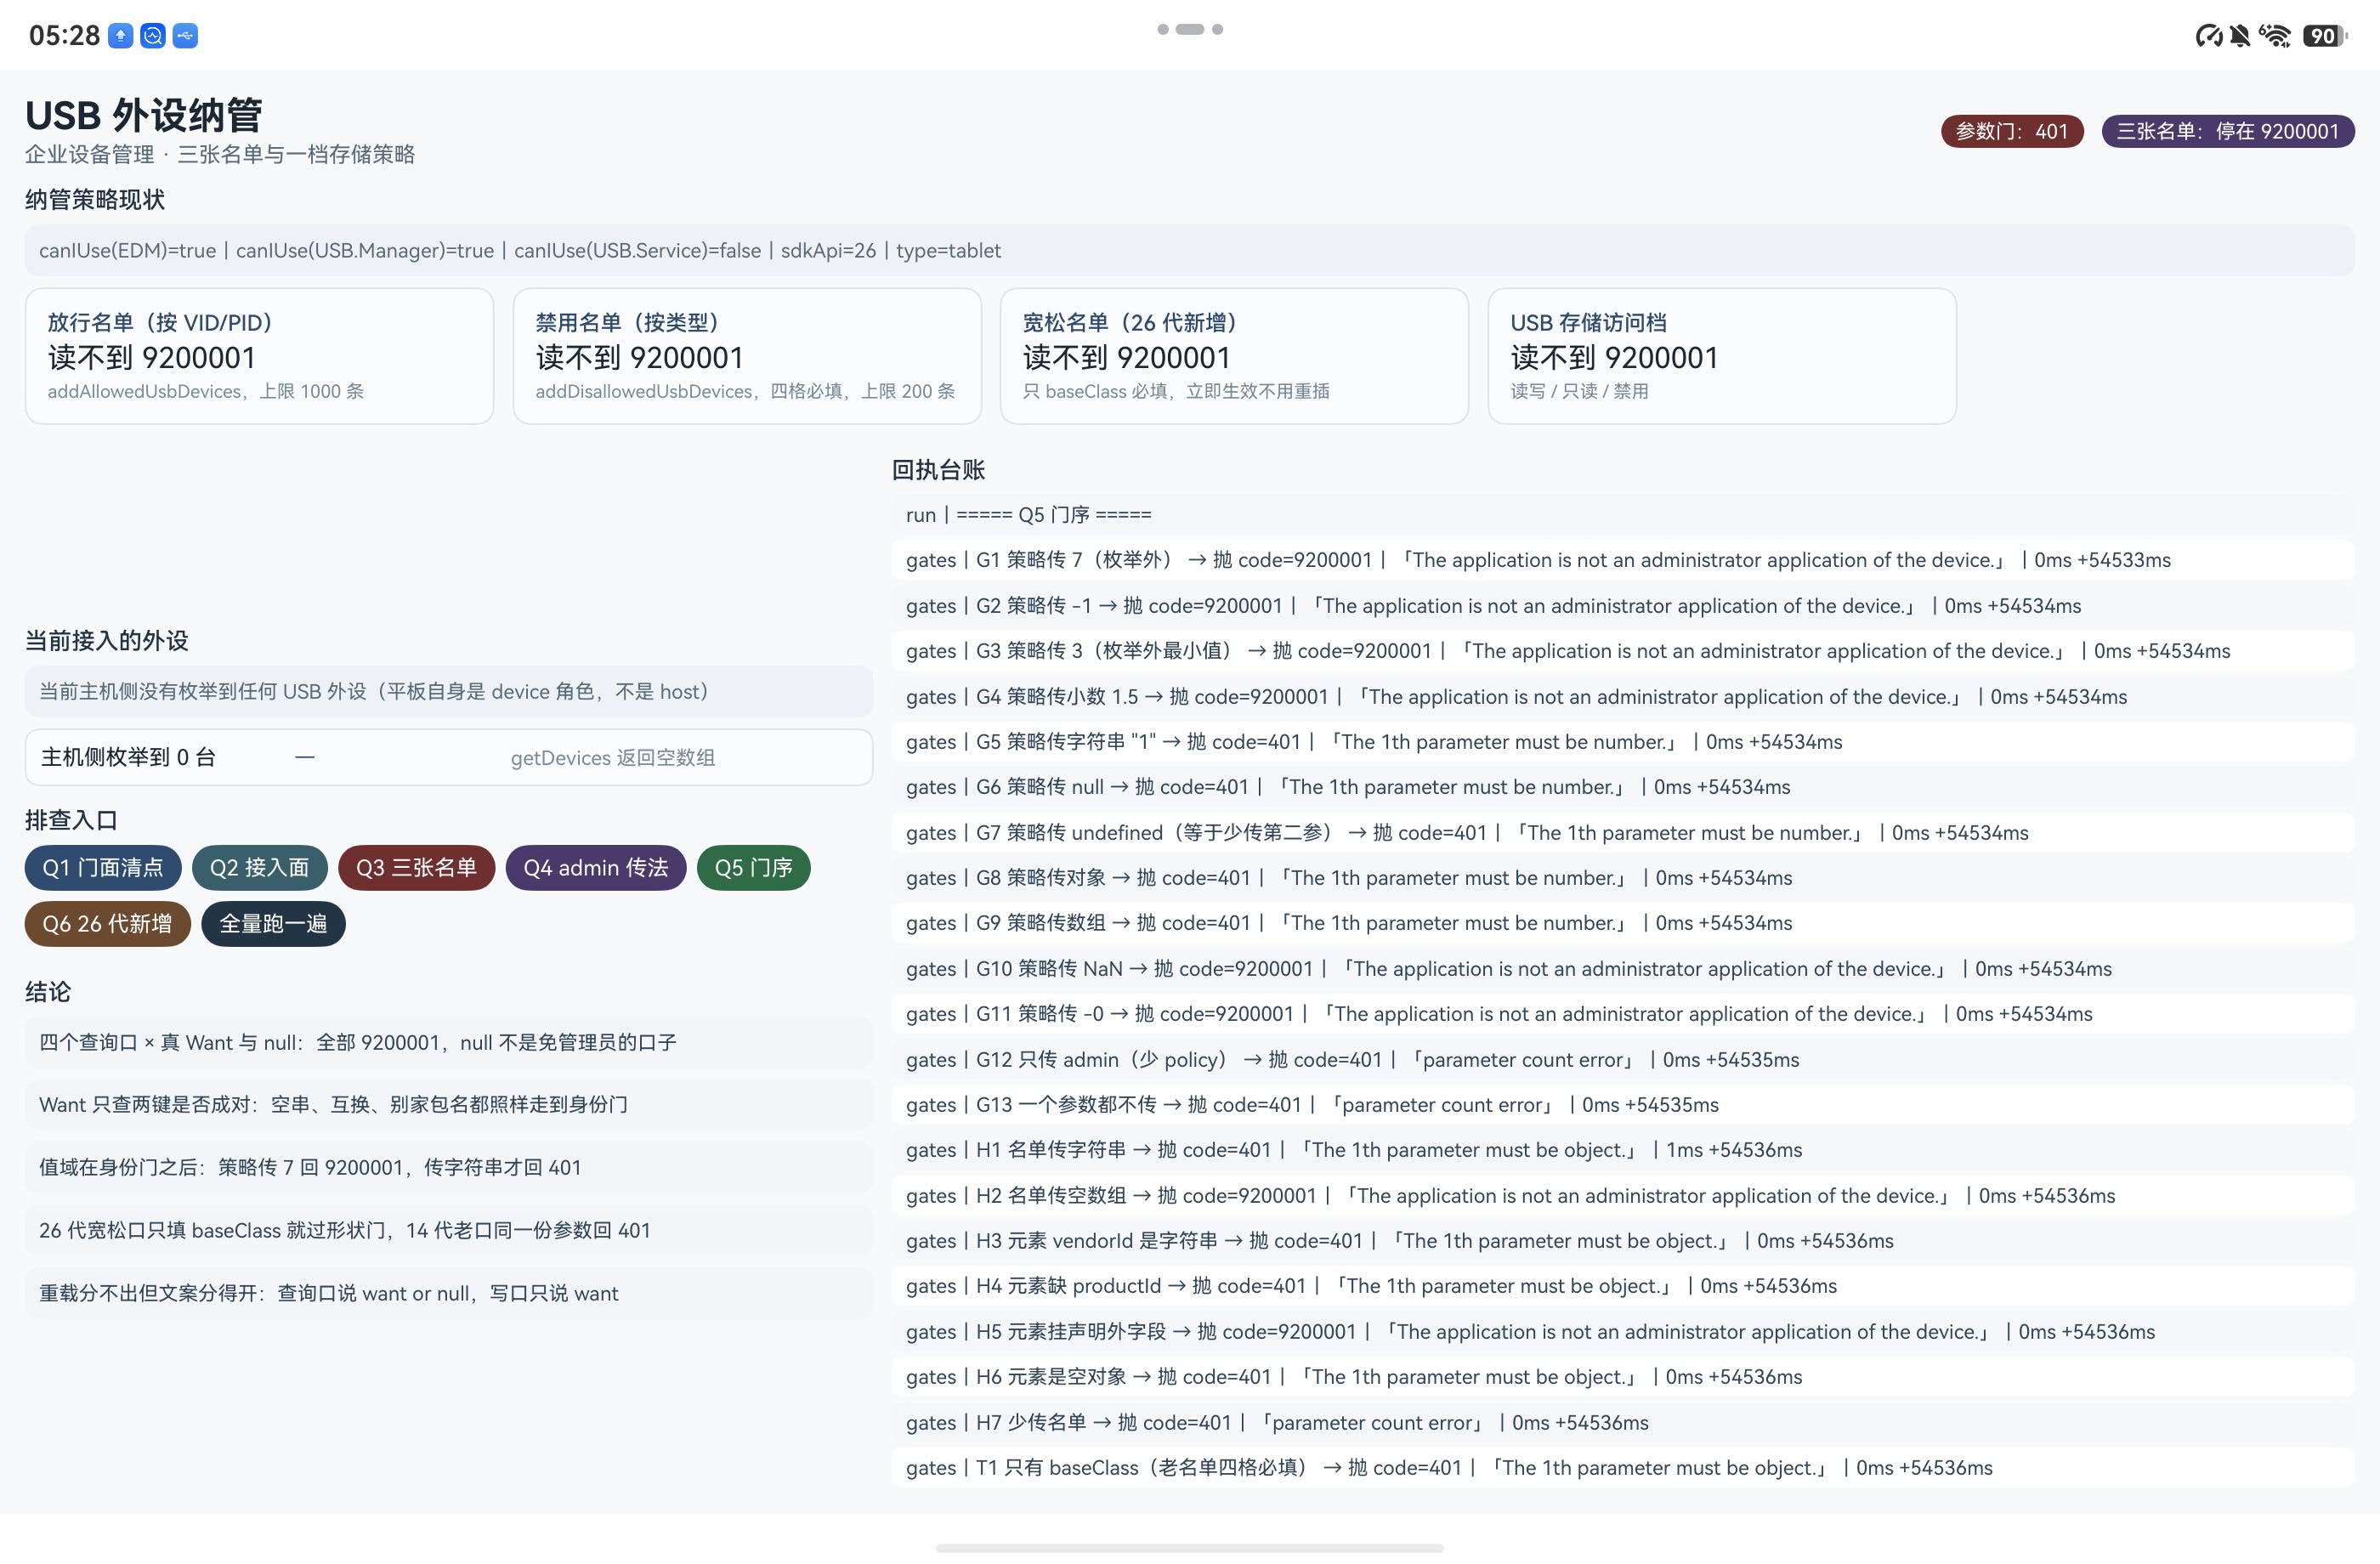Run the Q4 admin 传法 check
Viewport: 2380px width, 1564px height.
596,867
